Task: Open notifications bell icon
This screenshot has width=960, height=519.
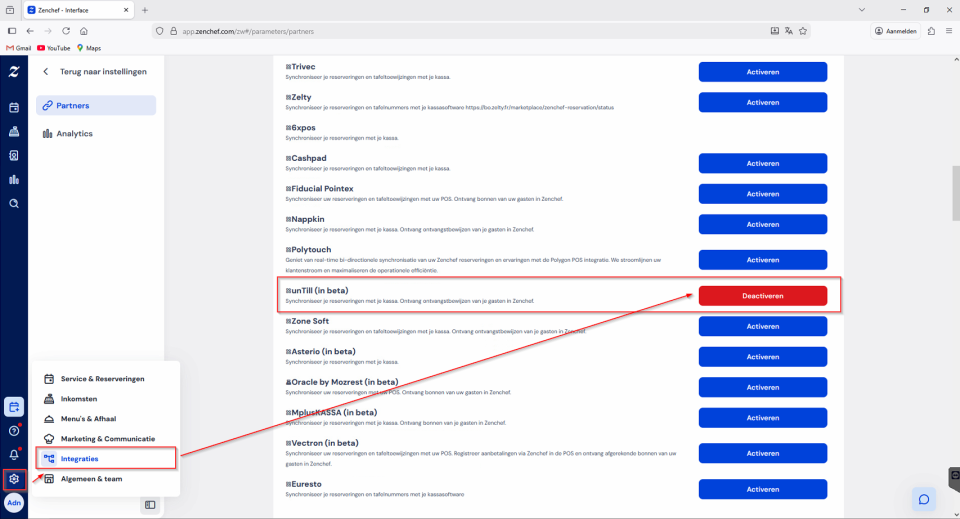Action: click(x=13, y=455)
